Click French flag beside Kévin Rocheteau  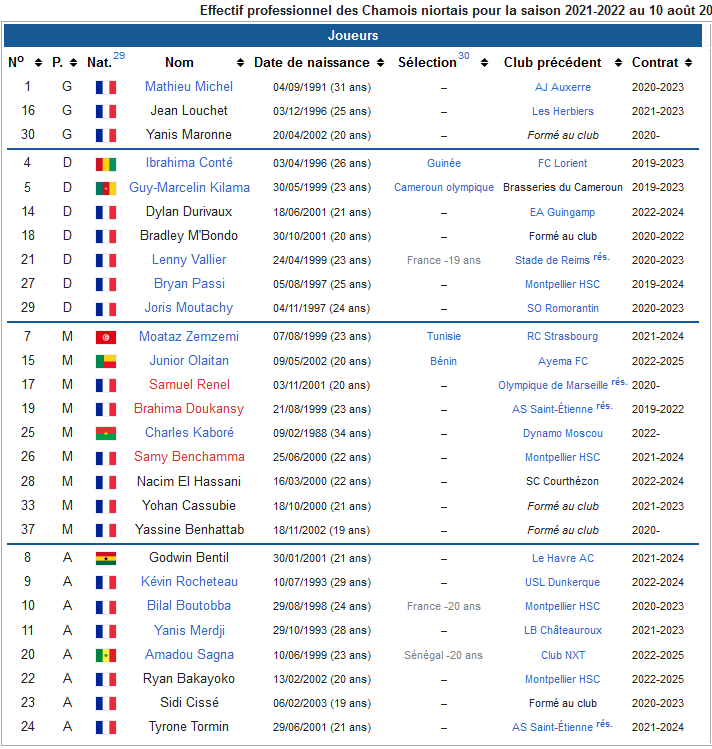pyautogui.click(x=106, y=582)
